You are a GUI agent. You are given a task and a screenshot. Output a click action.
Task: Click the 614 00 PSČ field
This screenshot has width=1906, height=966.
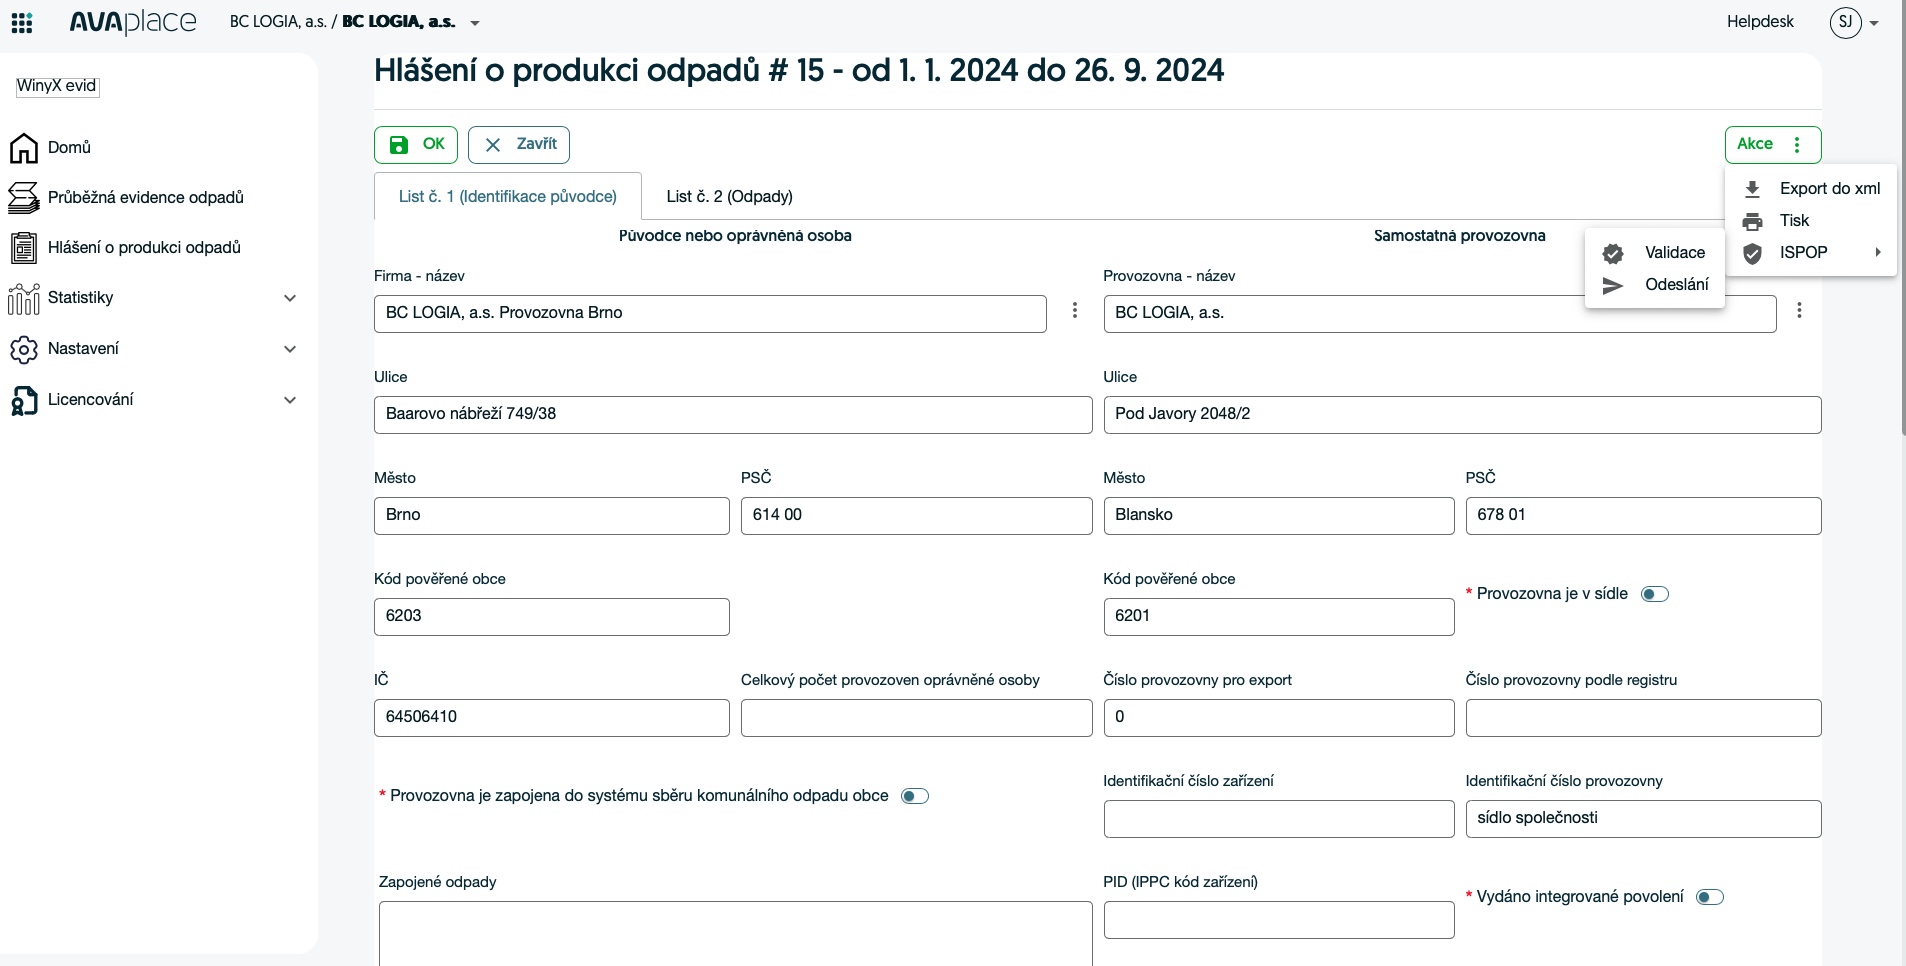916,516
